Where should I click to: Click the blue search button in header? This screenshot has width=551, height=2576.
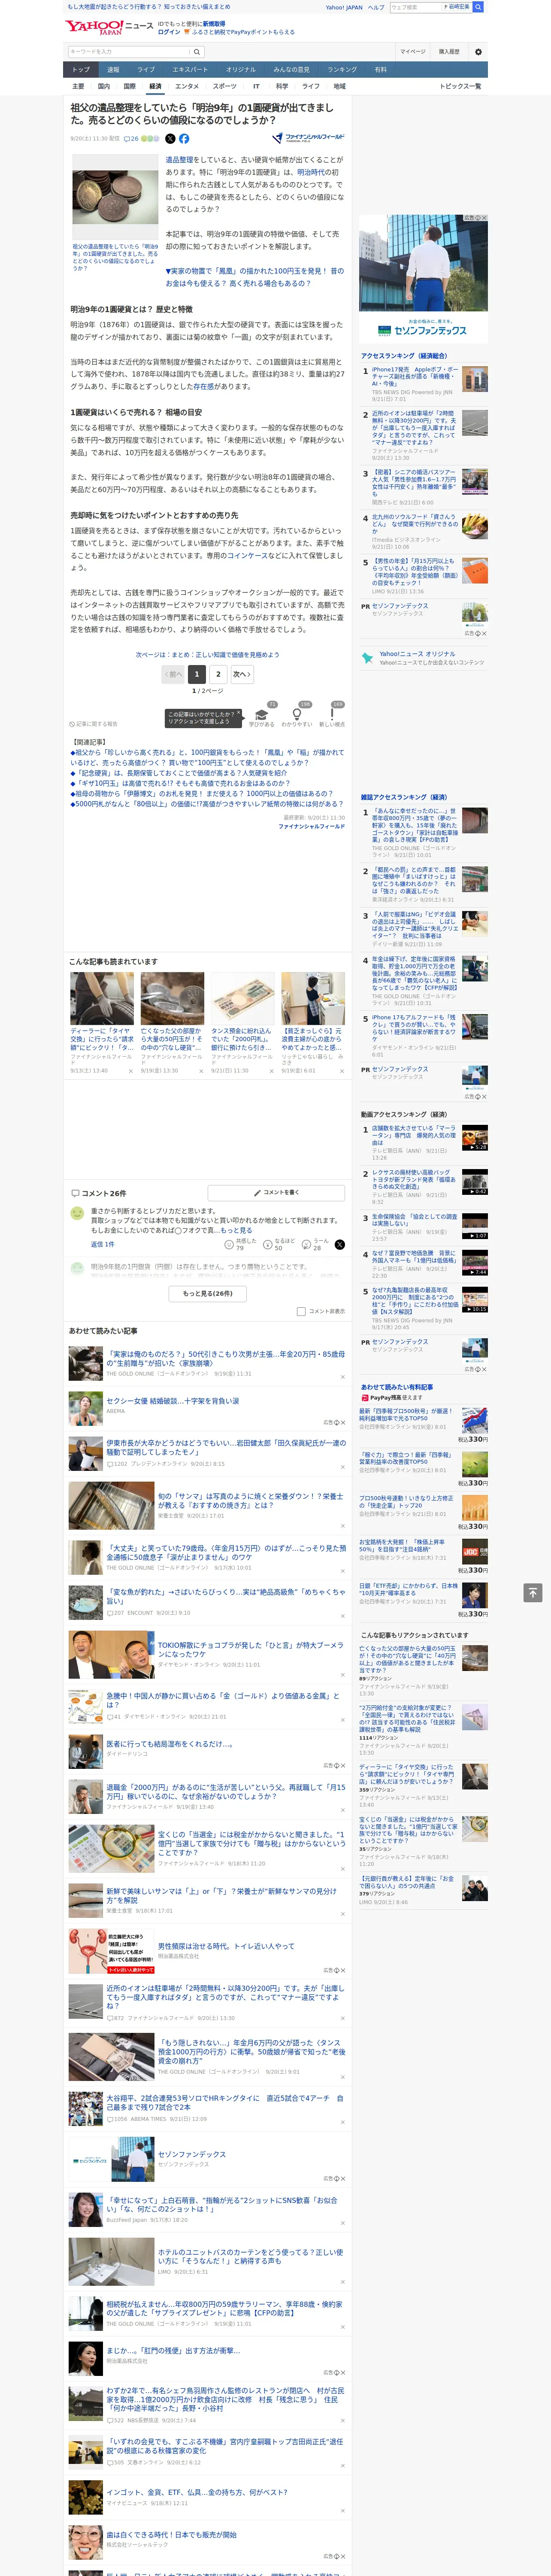point(478,7)
